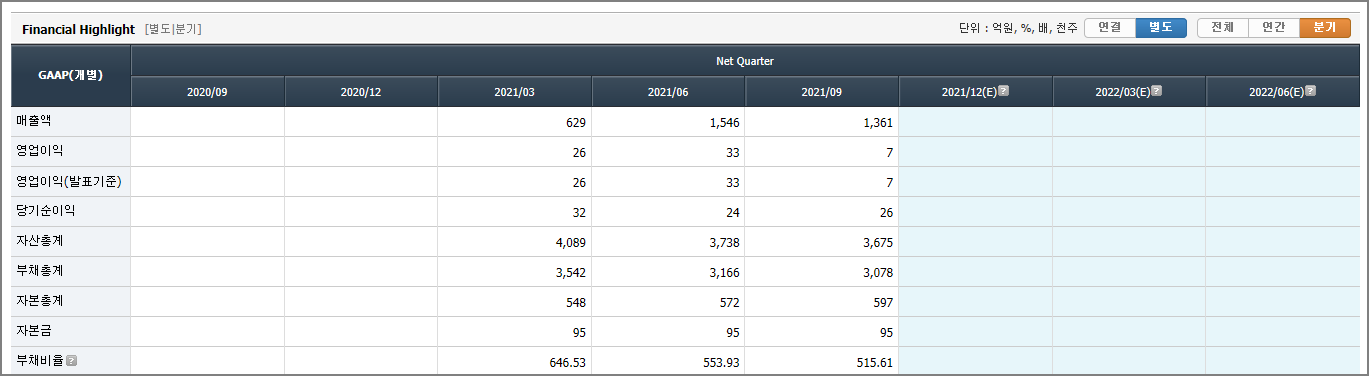The width and height of the screenshot is (1369, 376).
Task: Click help icon next to 2022/06(E)
Action: [1310, 91]
